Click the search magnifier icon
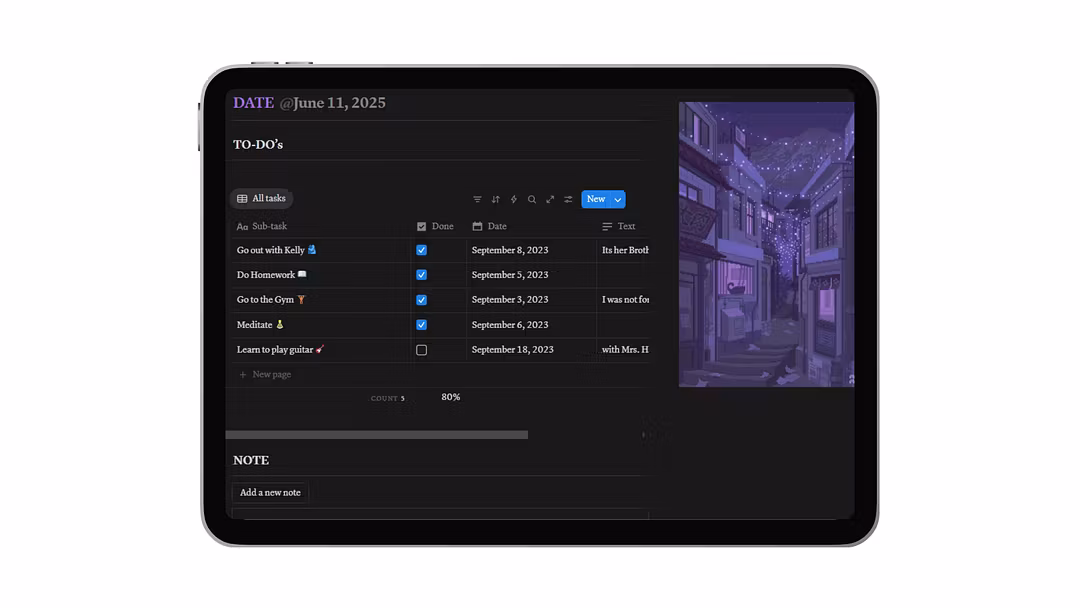The width and height of the screenshot is (1080, 608). pyautogui.click(x=532, y=199)
